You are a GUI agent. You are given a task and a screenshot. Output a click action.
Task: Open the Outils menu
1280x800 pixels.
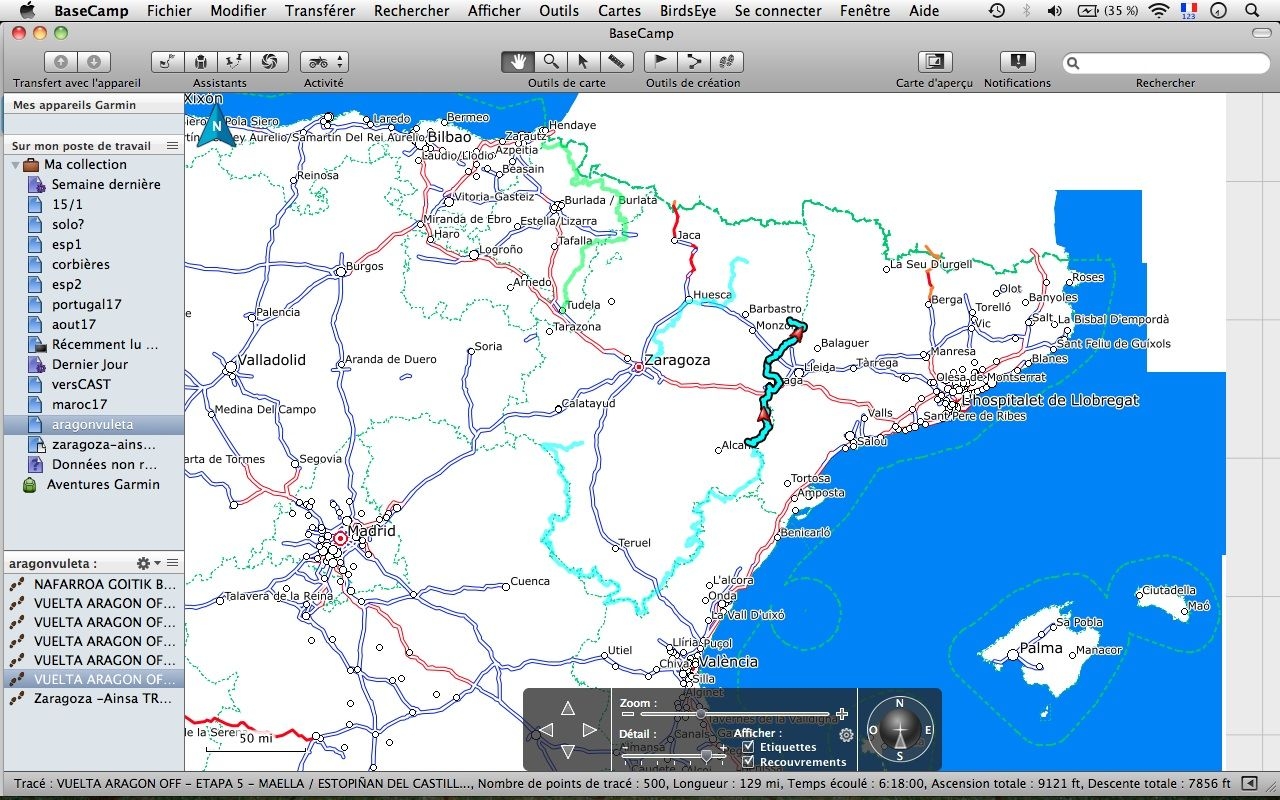click(x=559, y=11)
